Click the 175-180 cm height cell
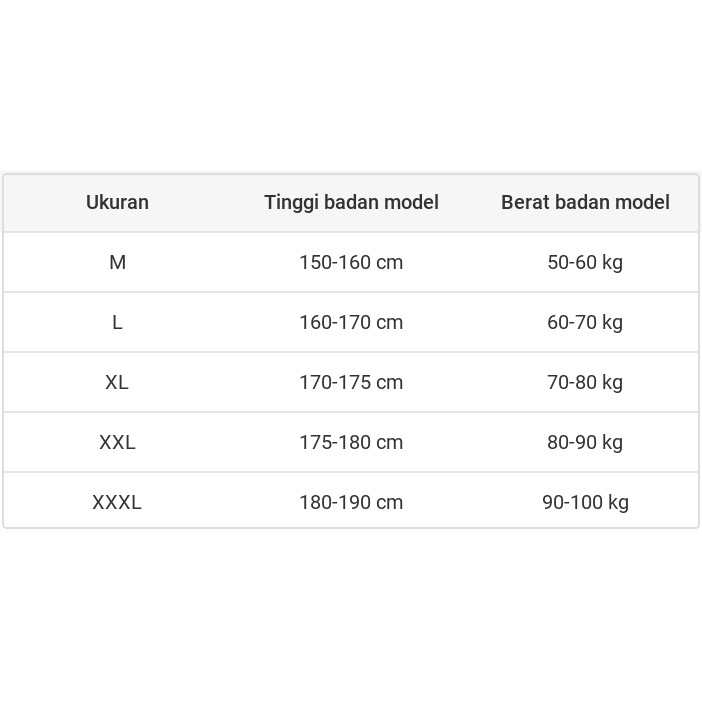The image size is (702, 702). pyautogui.click(x=351, y=442)
